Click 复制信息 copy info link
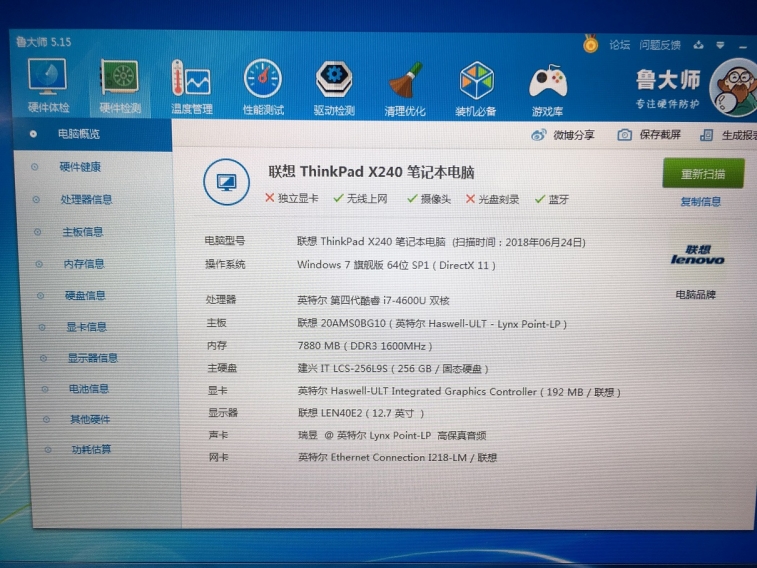Screen dimensions: 757x568 [701, 201]
